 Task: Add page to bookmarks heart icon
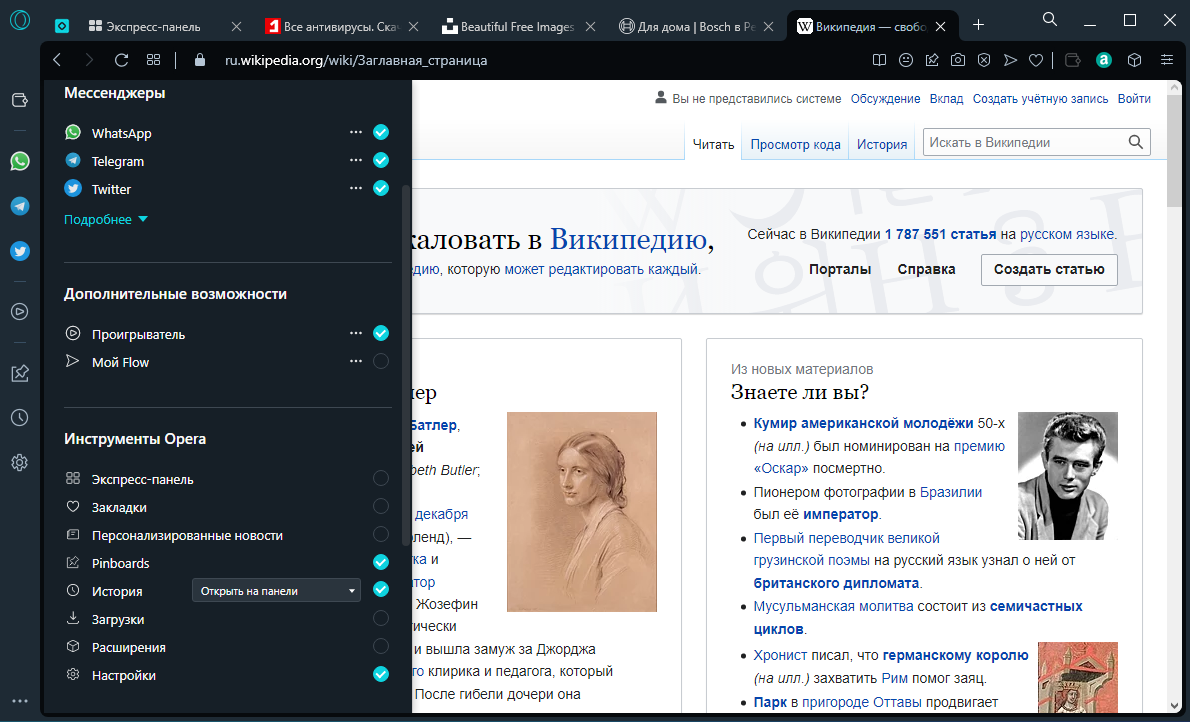point(1036,60)
